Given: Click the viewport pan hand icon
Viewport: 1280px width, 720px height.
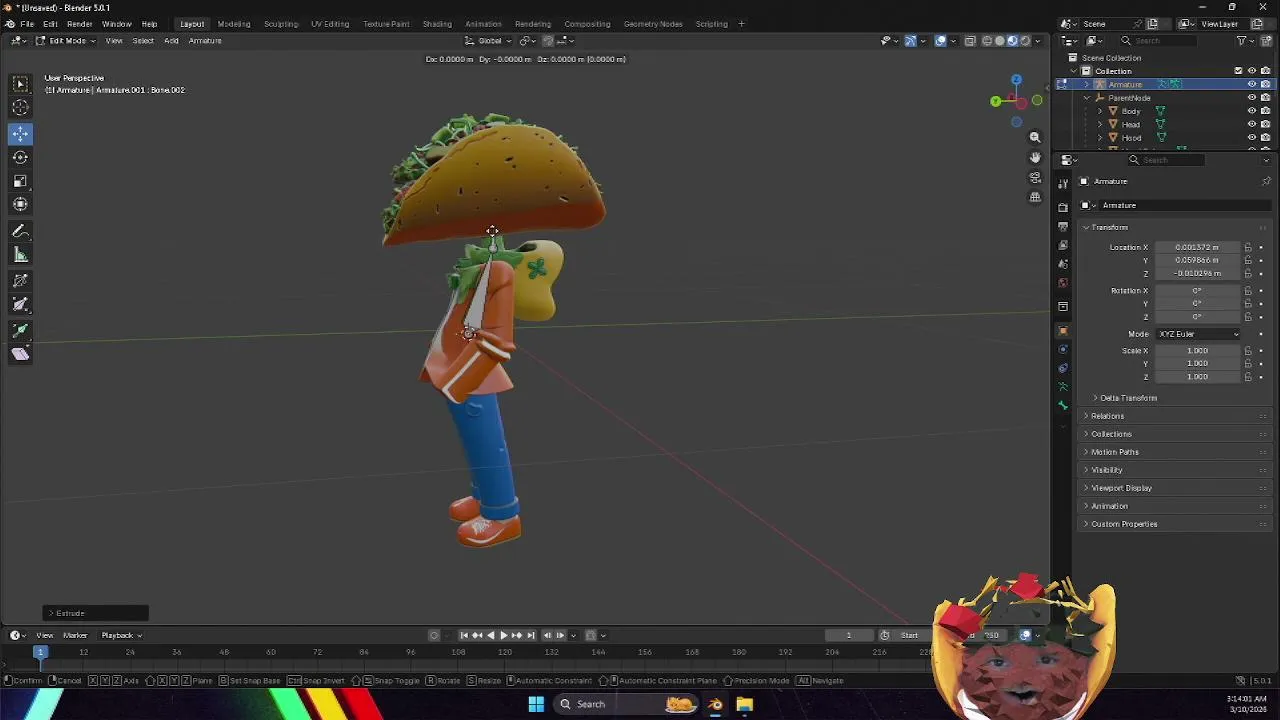Looking at the screenshot, I should 1035,157.
